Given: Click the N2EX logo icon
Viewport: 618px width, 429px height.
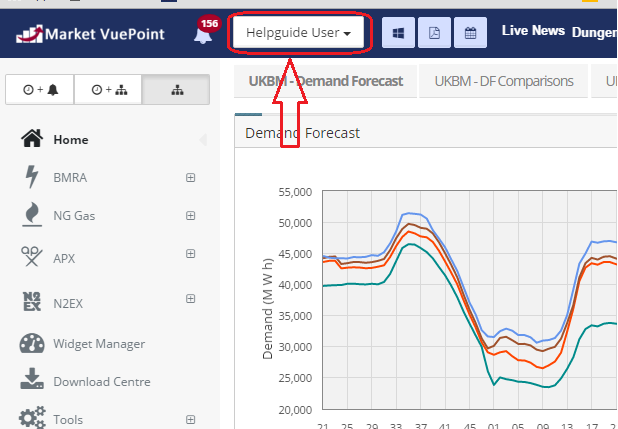Looking at the screenshot, I should coord(32,302).
